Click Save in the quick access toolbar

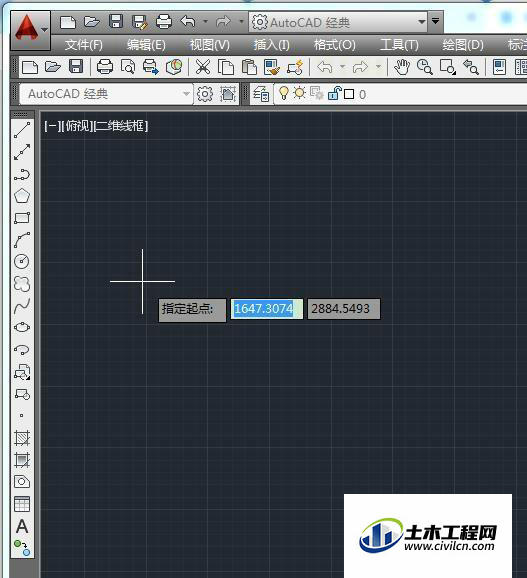click(x=116, y=22)
